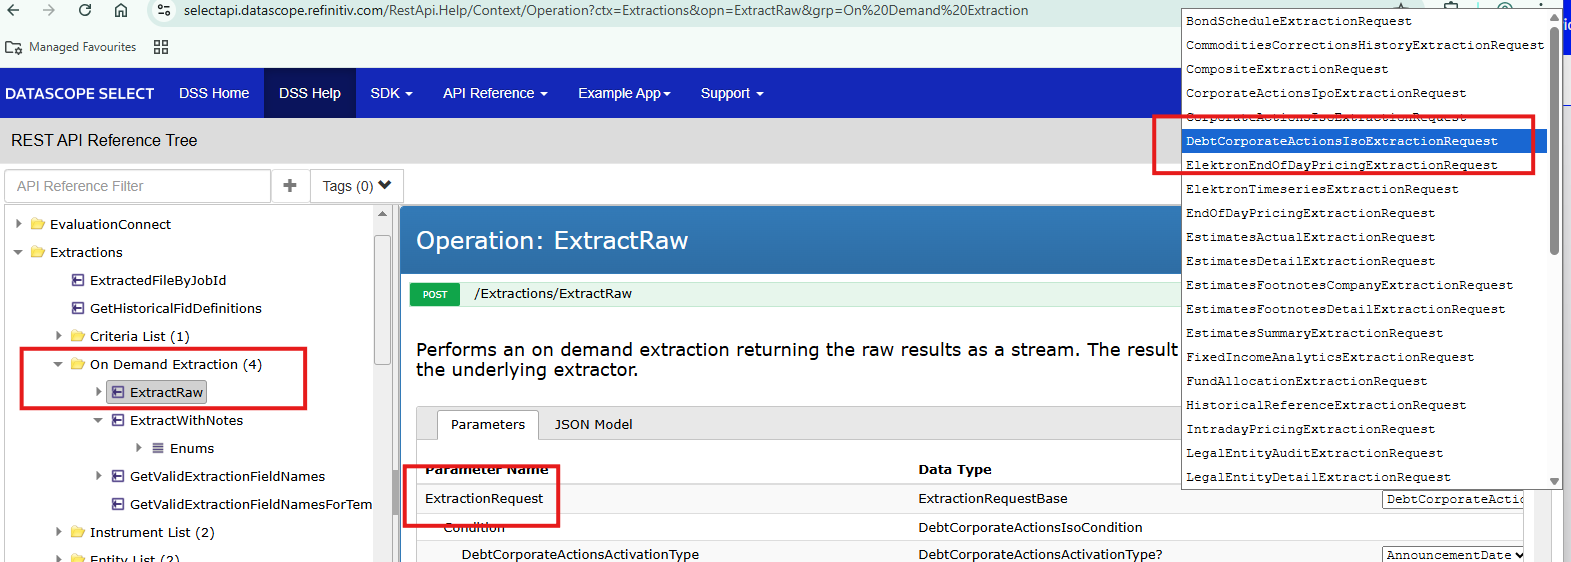Click the EvaluationConnect folder icon
This screenshot has width=1571, height=562.
(x=38, y=224)
